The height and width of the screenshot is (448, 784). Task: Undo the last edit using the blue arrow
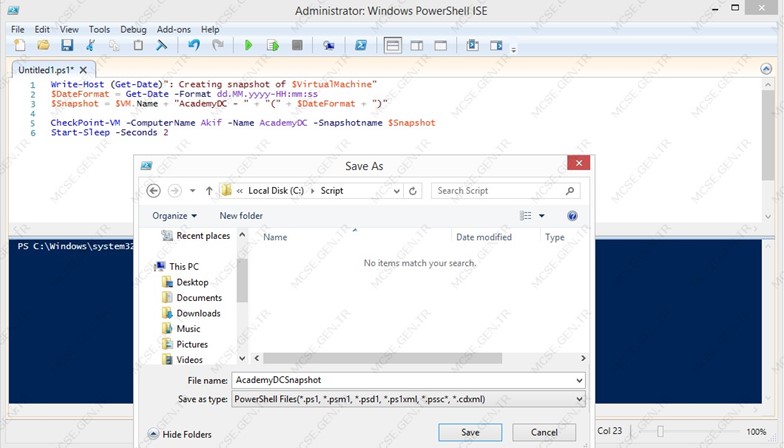[194, 46]
